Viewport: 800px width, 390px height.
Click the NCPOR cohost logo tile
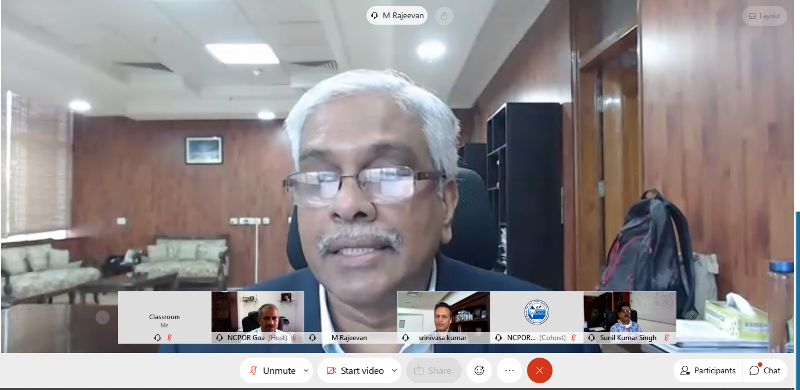(x=537, y=317)
